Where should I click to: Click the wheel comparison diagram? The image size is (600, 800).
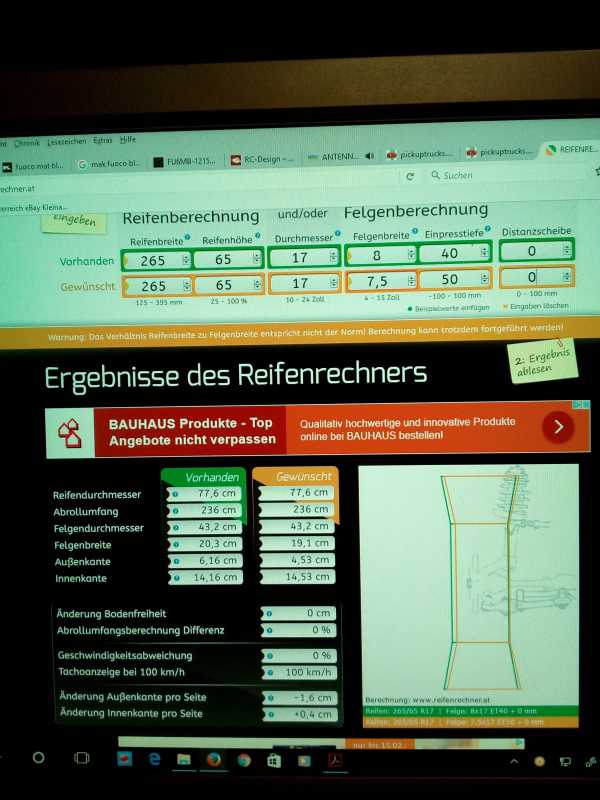(469, 596)
